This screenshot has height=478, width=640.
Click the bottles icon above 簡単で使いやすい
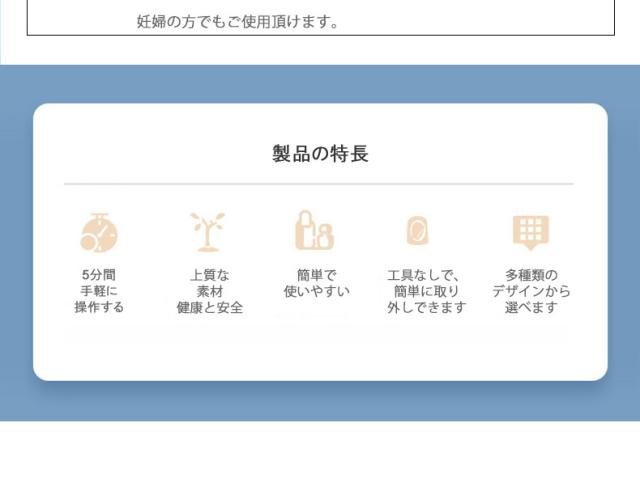pos(315,231)
